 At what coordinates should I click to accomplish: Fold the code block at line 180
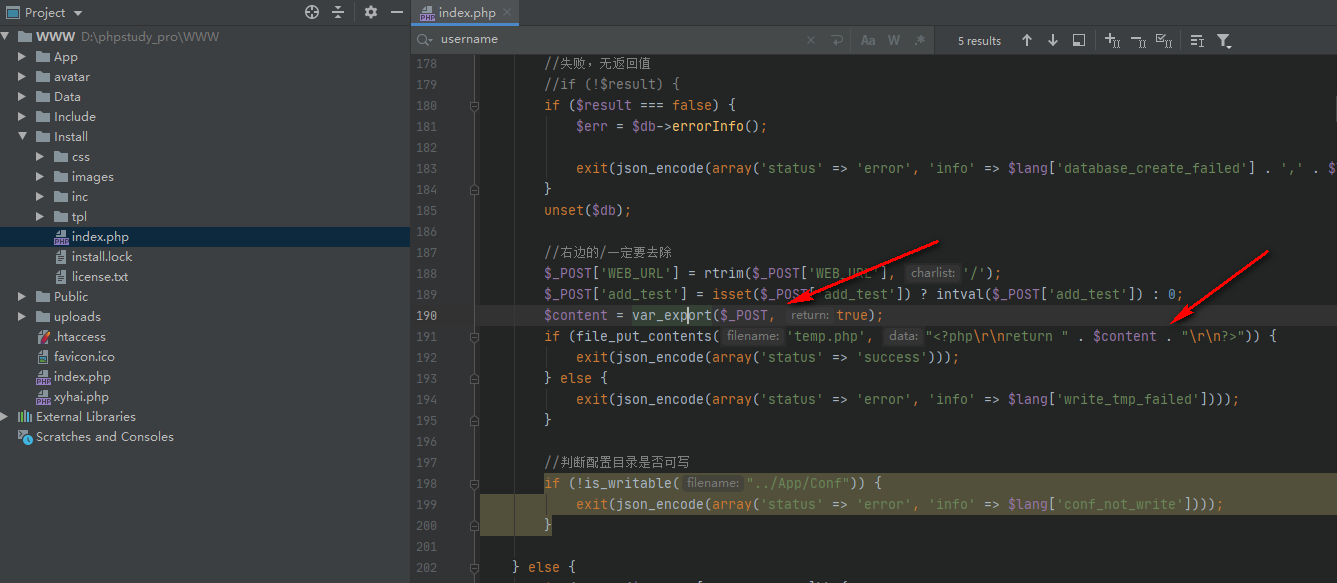click(474, 105)
